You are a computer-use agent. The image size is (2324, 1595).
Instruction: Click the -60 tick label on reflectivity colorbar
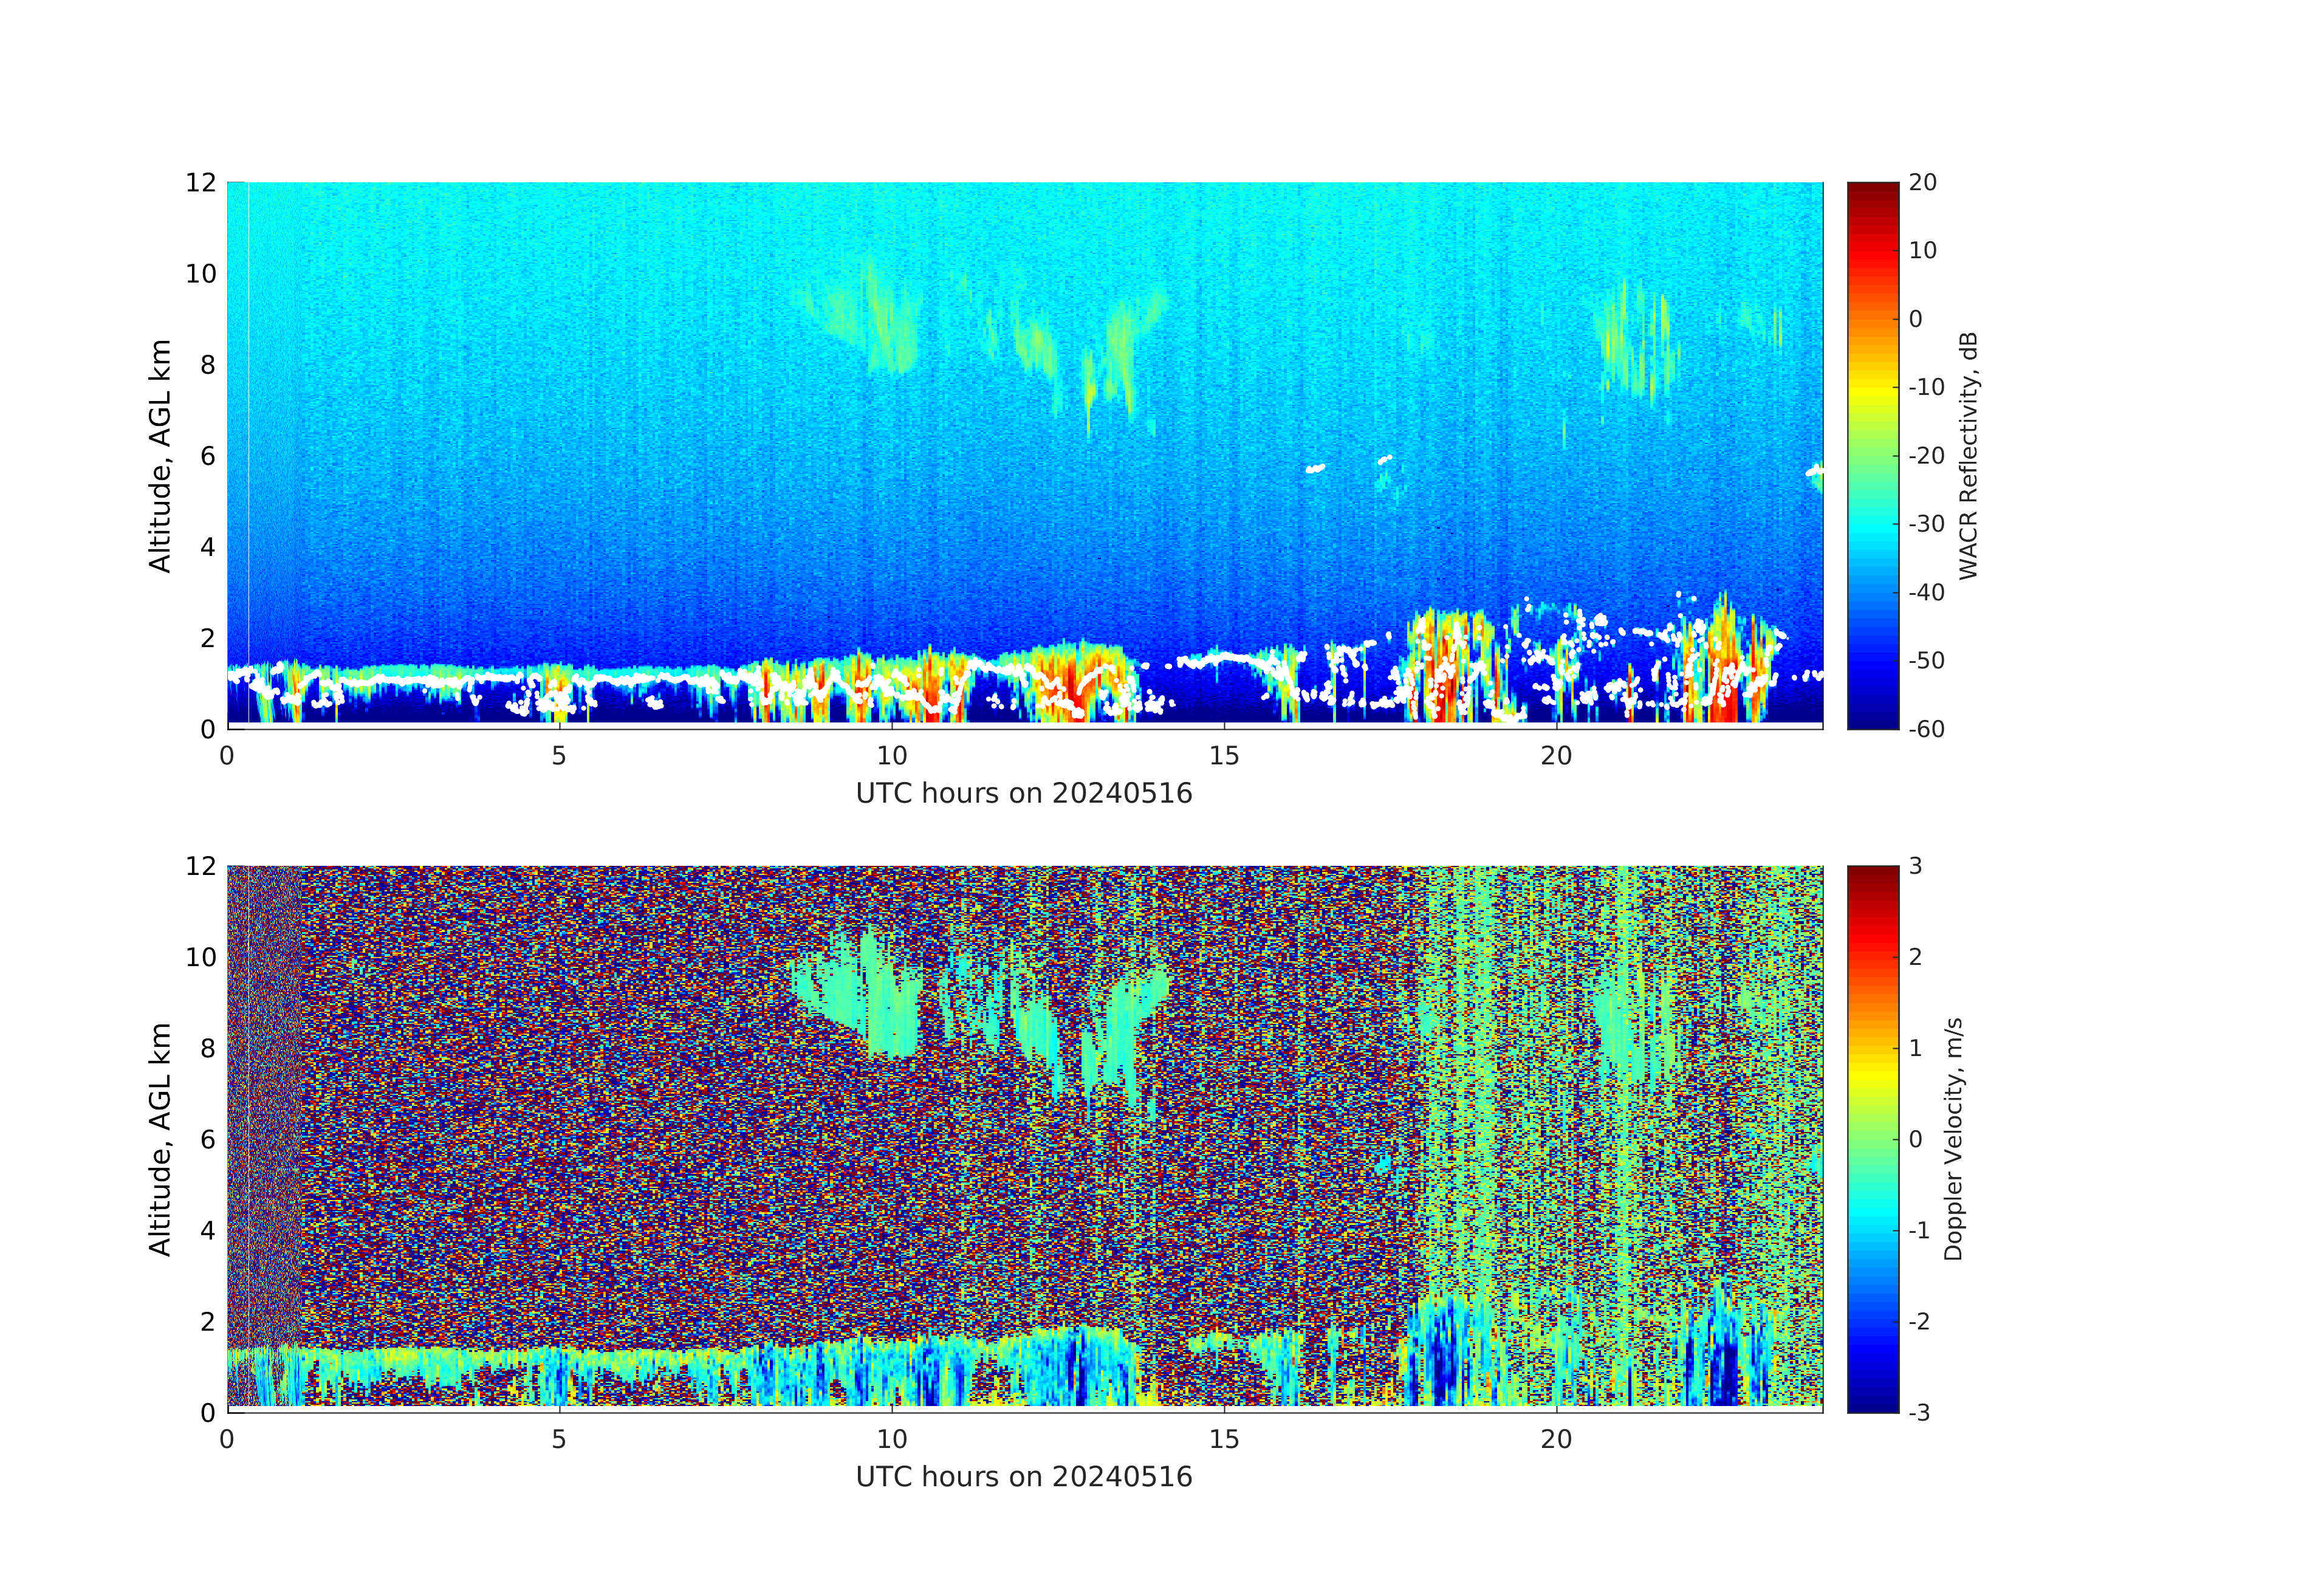coord(1926,729)
